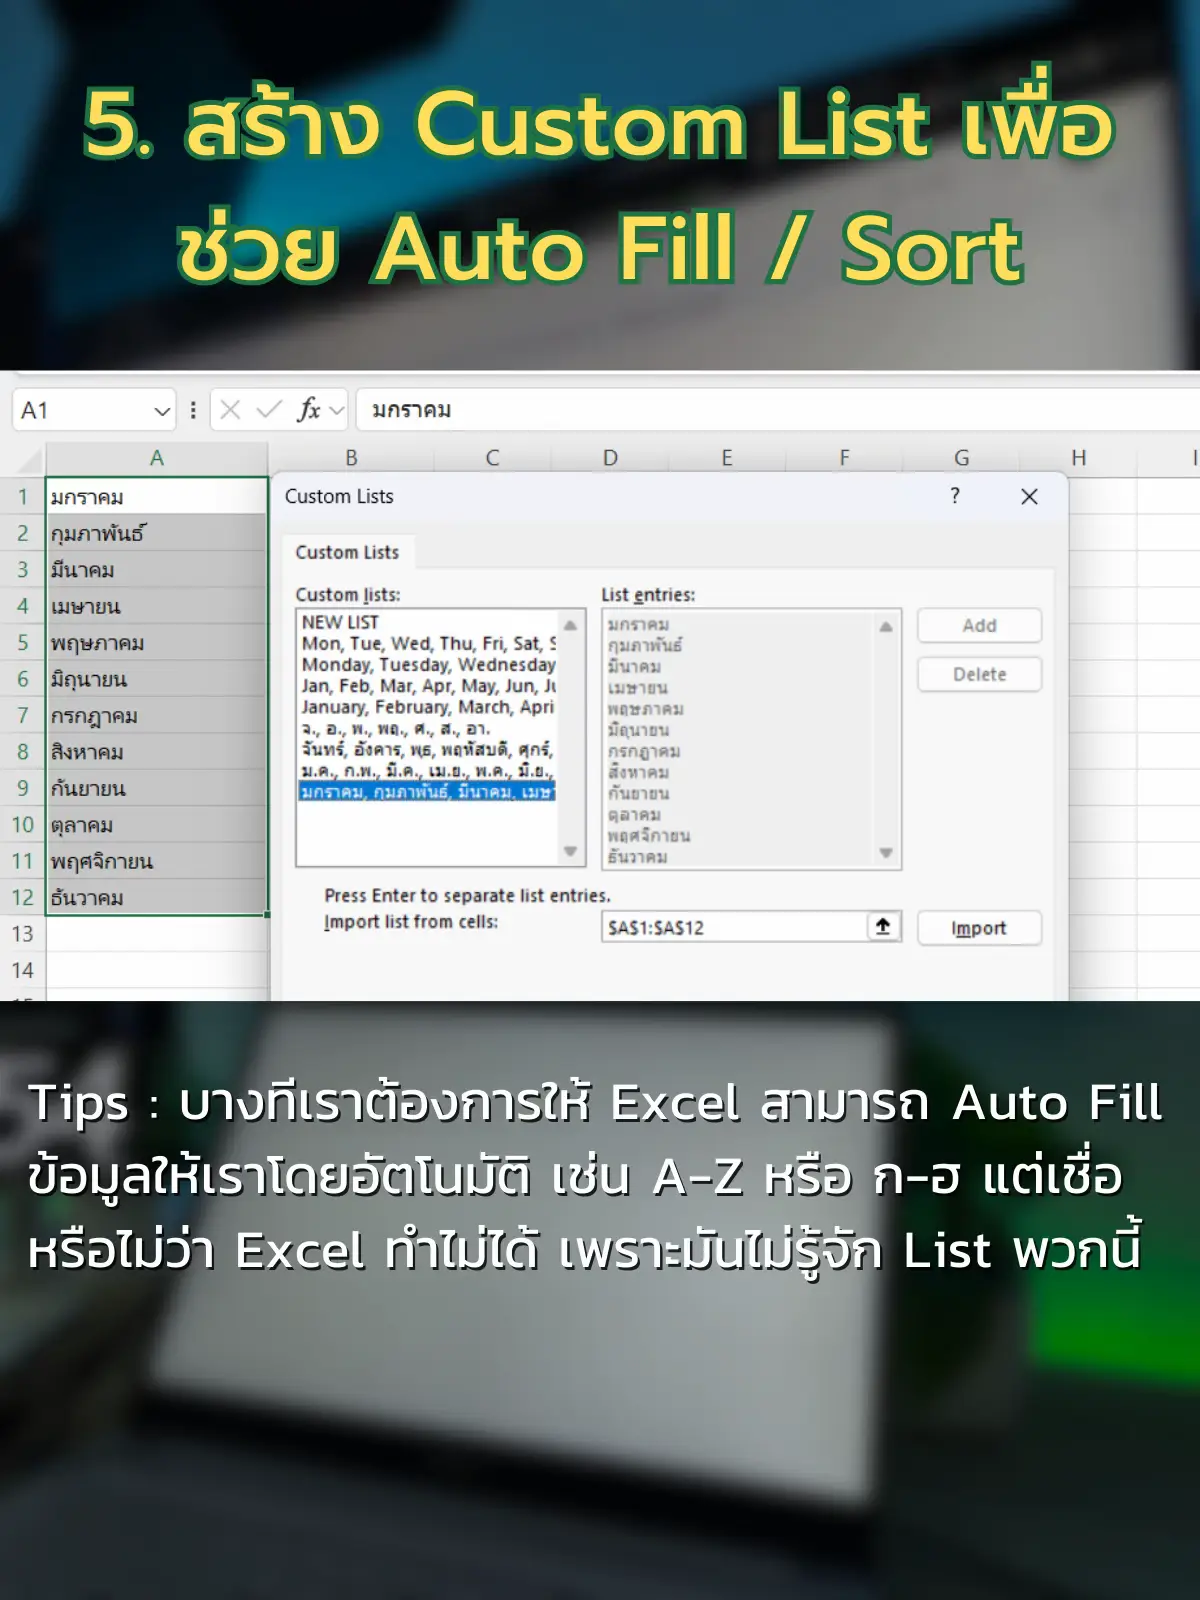Select the Mon, Tue, Wed list entry
Viewport: 1200px width, 1600px height.
[x=428, y=643]
